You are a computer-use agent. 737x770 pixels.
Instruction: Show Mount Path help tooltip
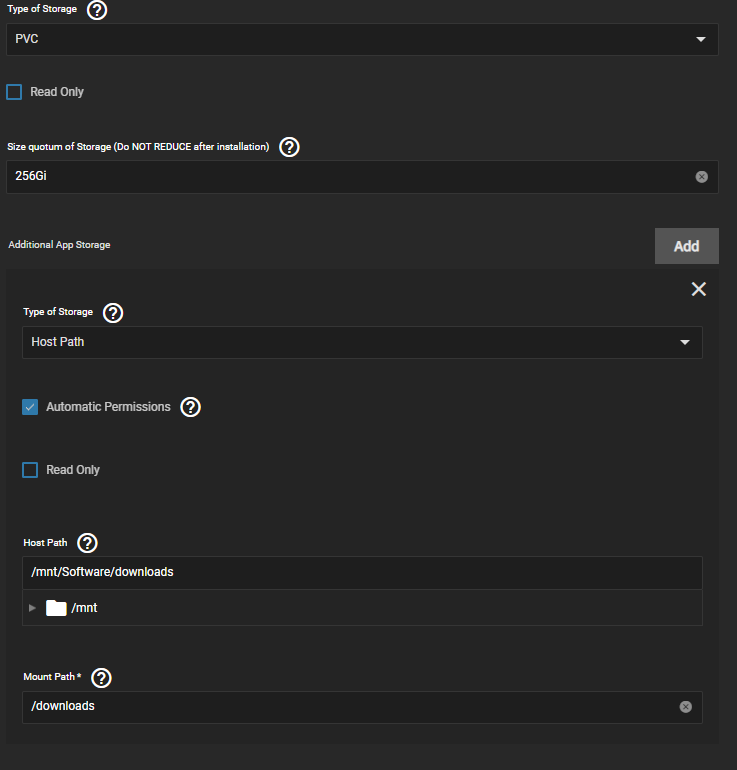(102, 678)
